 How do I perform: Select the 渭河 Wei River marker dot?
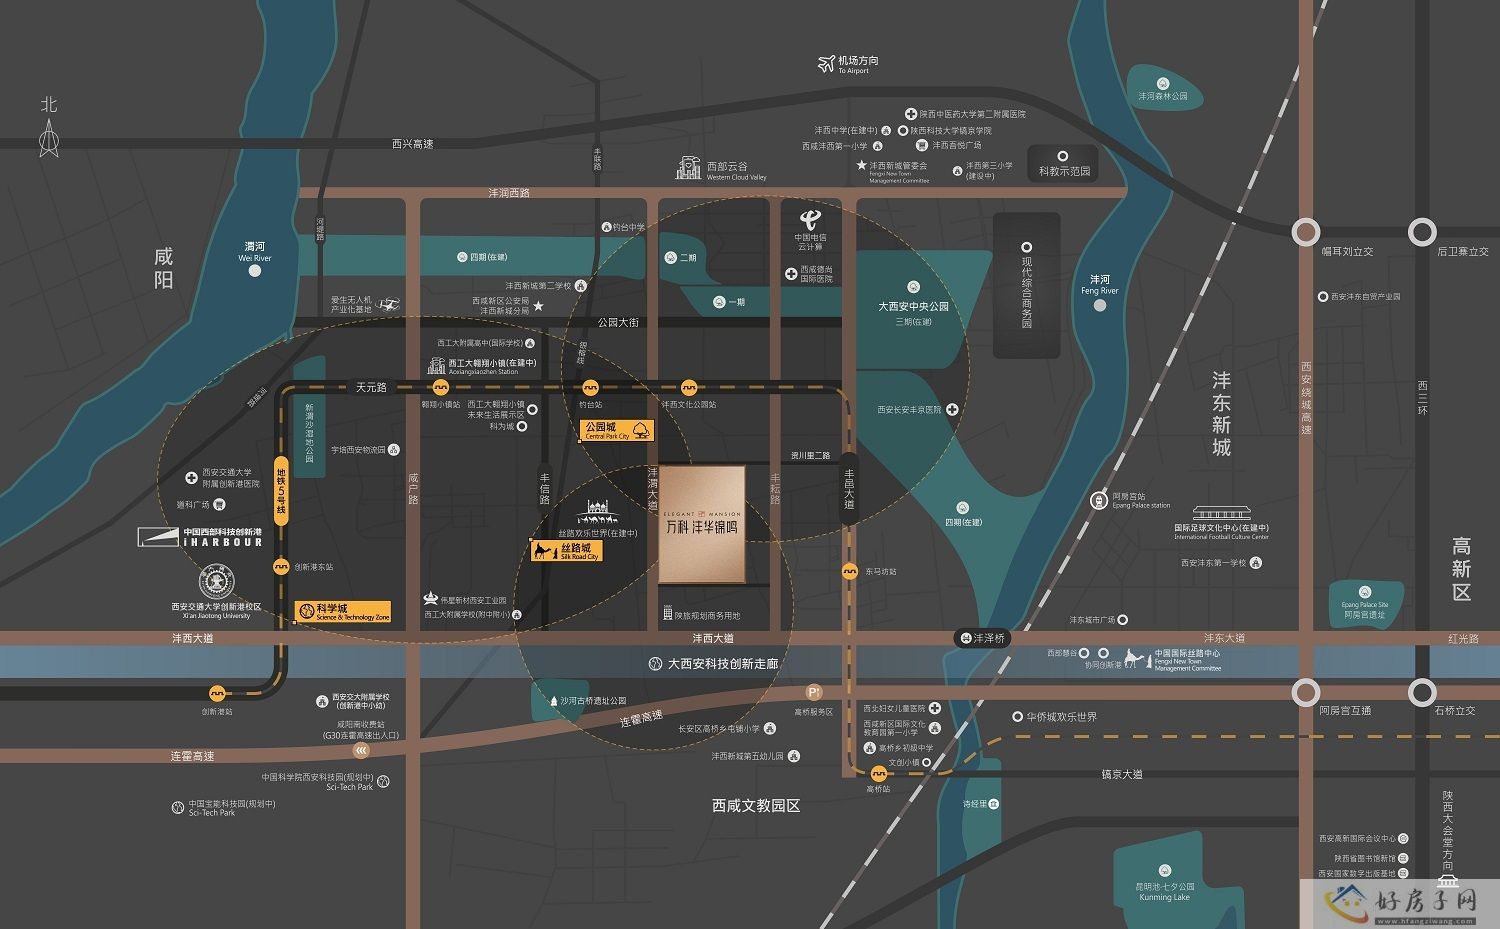tap(255, 271)
